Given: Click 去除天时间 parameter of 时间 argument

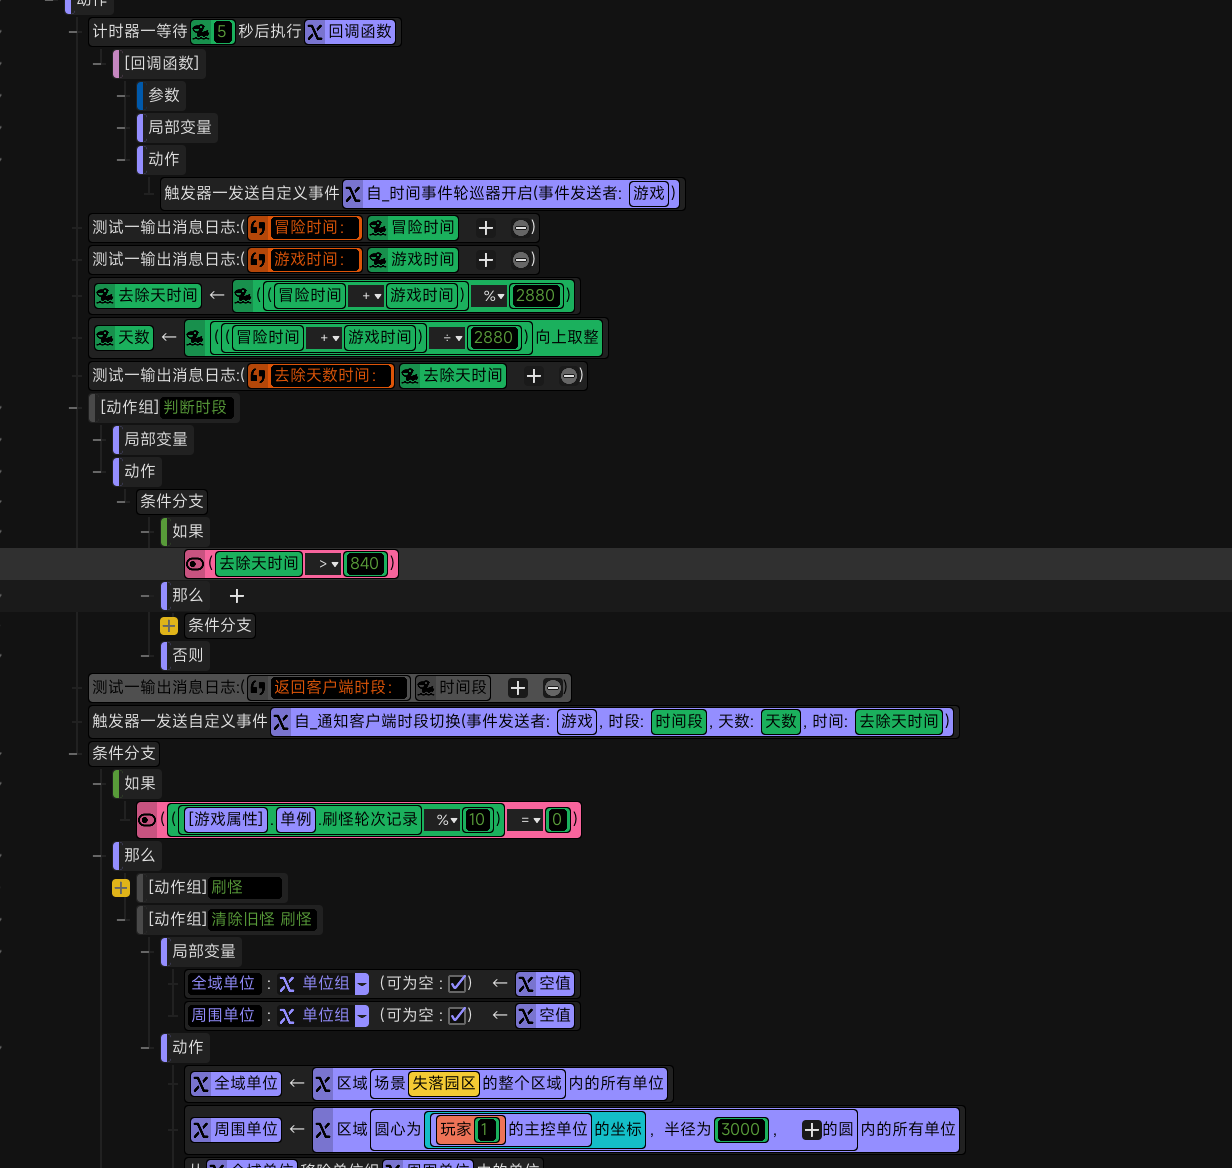Looking at the screenshot, I should coord(899,722).
